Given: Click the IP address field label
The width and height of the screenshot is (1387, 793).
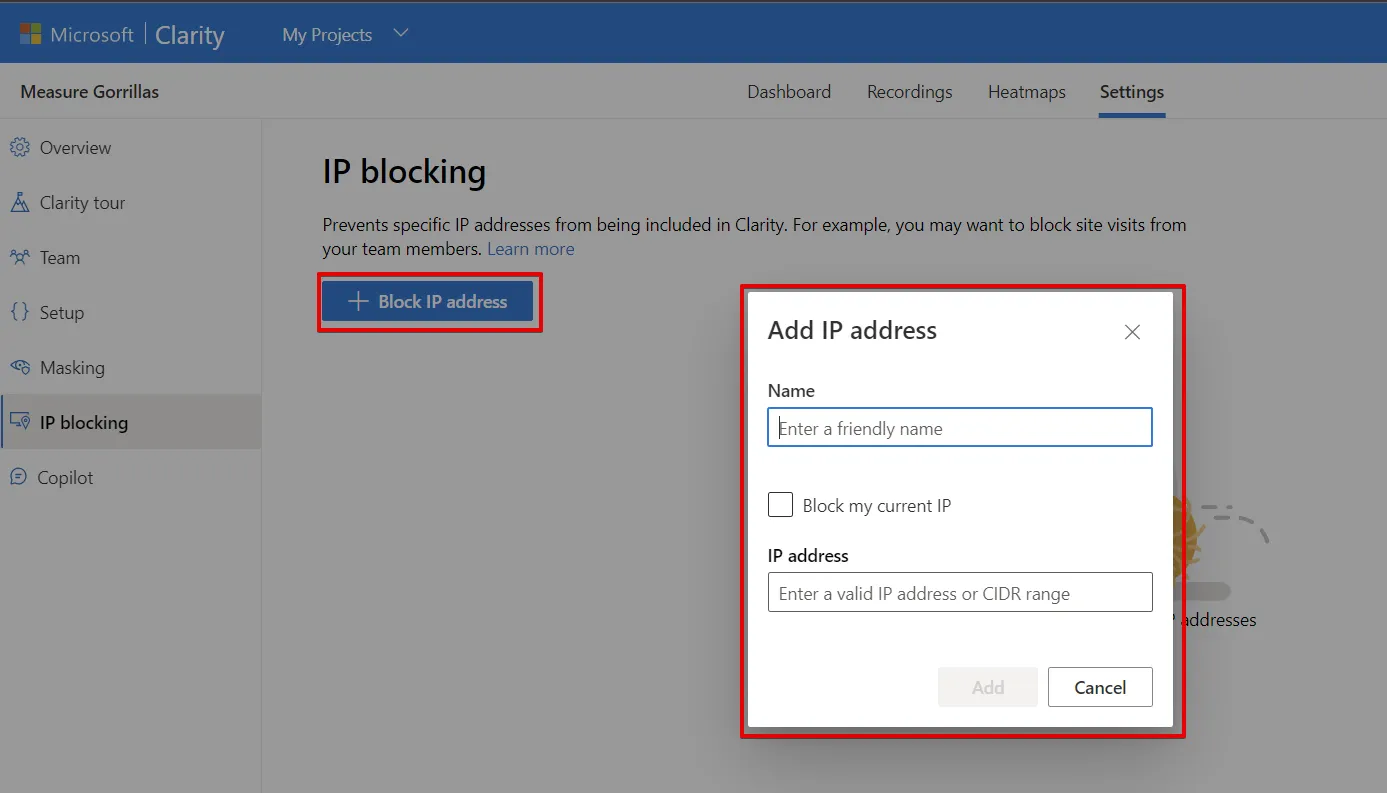Looking at the screenshot, I should pyautogui.click(x=808, y=556).
